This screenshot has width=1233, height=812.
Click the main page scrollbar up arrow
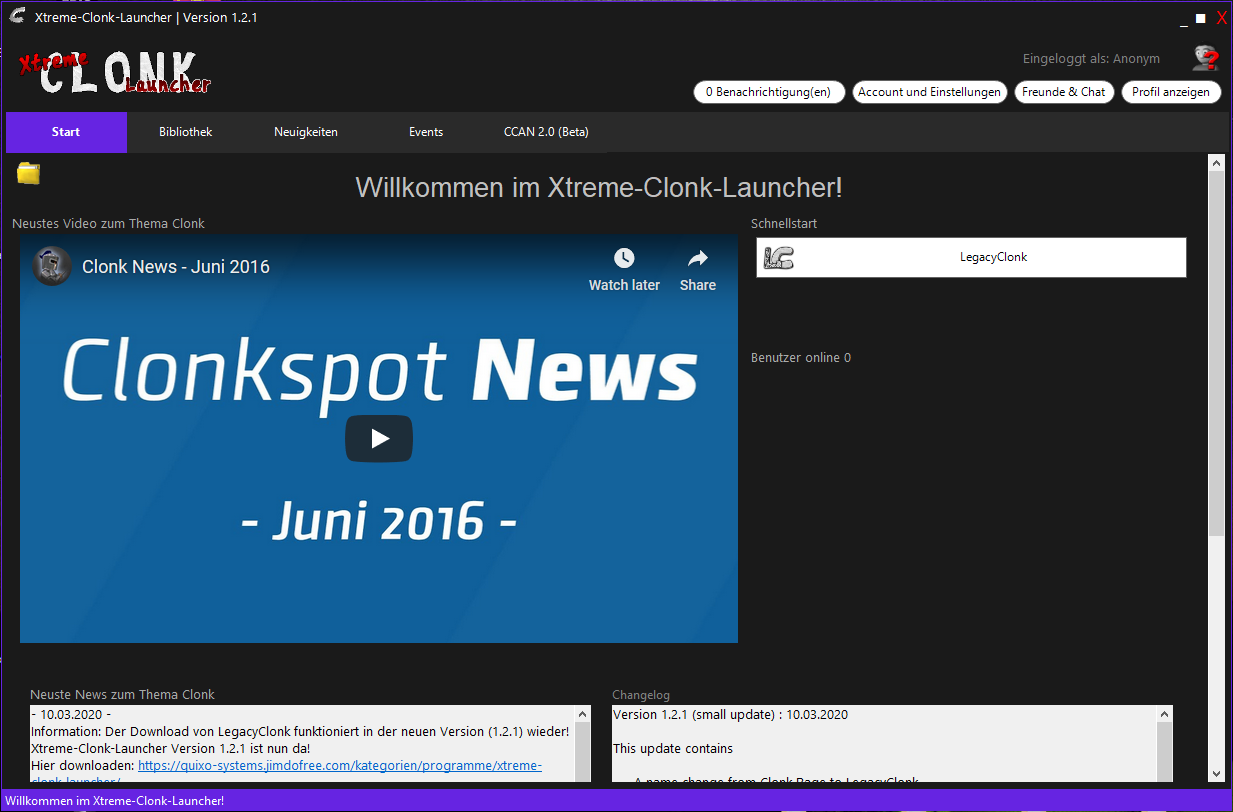point(1216,162)
